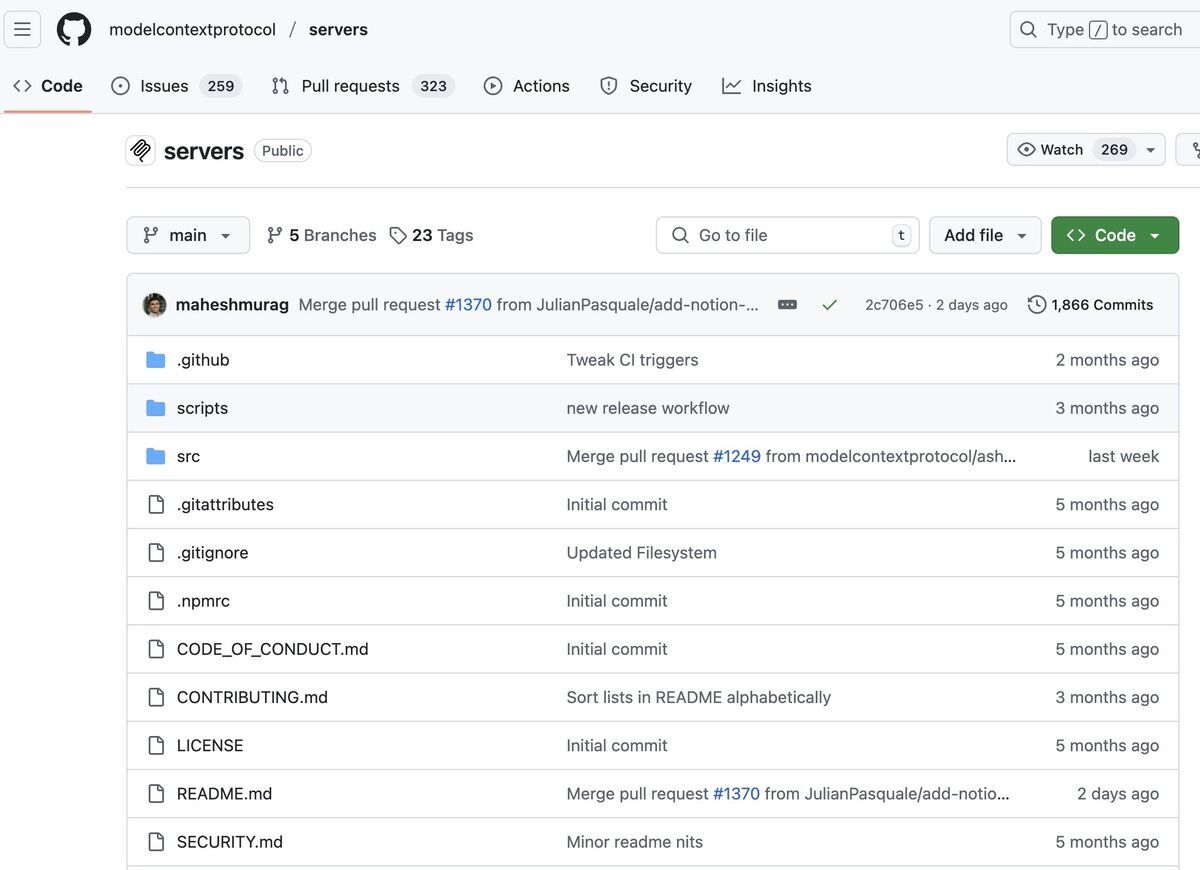This screenshot has width=1200, height=870.
Task: Go to GitHub home via Octocat logo
Action: 74,30
